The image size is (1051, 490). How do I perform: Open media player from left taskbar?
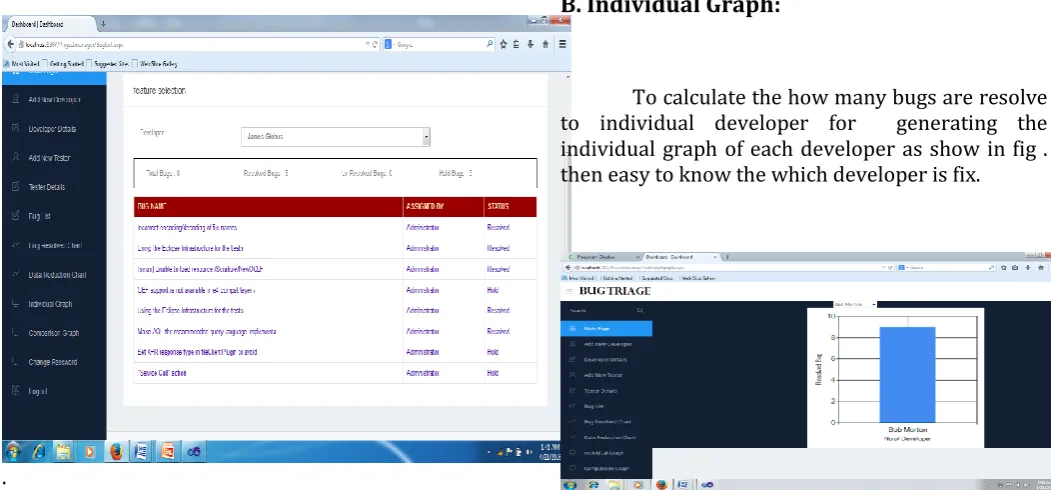[90, 452]
